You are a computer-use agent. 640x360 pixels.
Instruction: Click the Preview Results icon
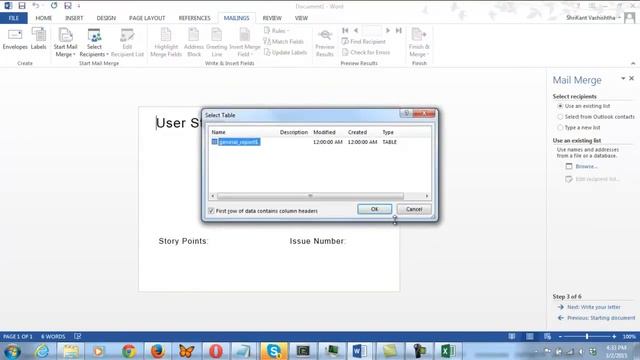click(325, 42)
